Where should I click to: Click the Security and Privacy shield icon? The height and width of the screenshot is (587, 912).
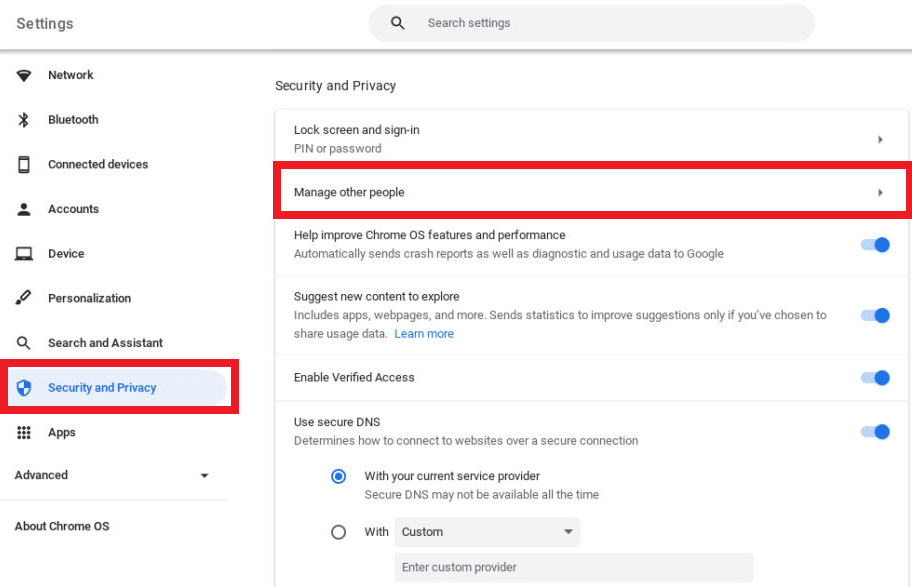point(24,387)
